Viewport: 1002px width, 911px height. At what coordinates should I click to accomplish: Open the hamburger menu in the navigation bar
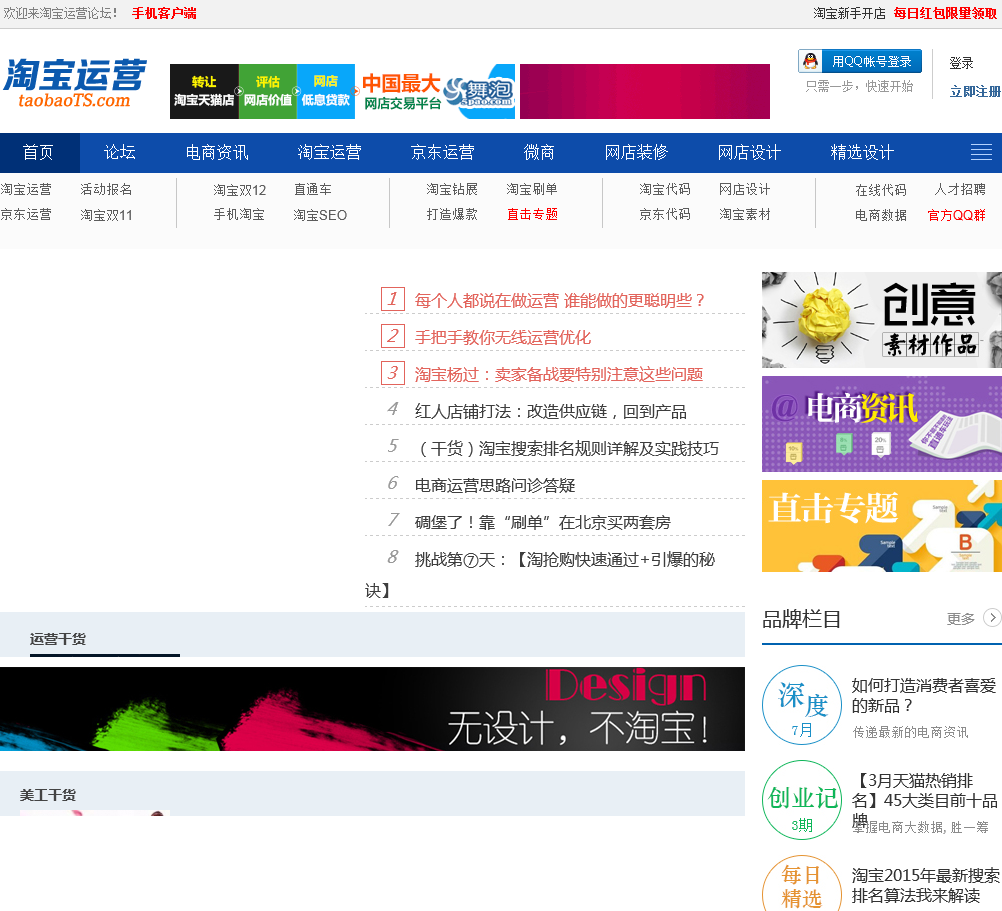pos(981,152)
